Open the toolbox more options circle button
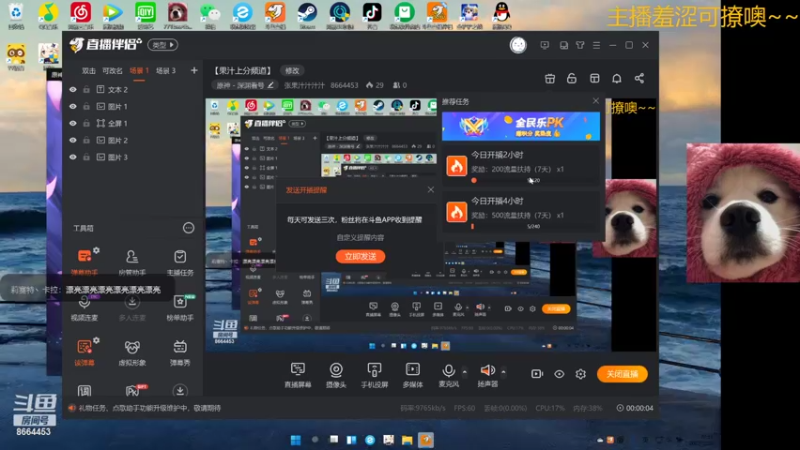This screenshot has width=800, height=450. [188, 228]
